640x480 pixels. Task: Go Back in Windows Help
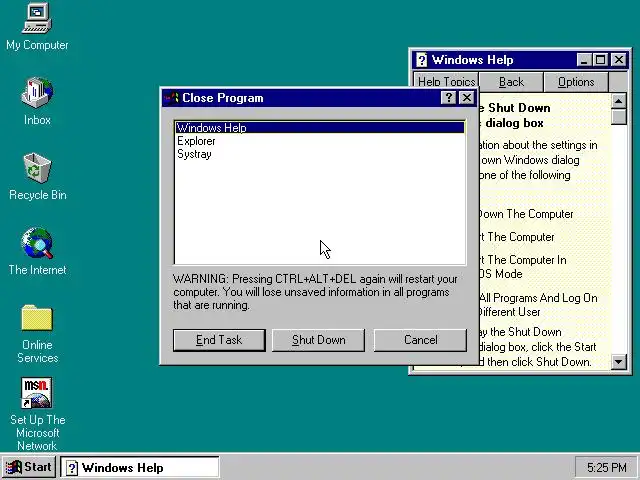pos(511,82)
